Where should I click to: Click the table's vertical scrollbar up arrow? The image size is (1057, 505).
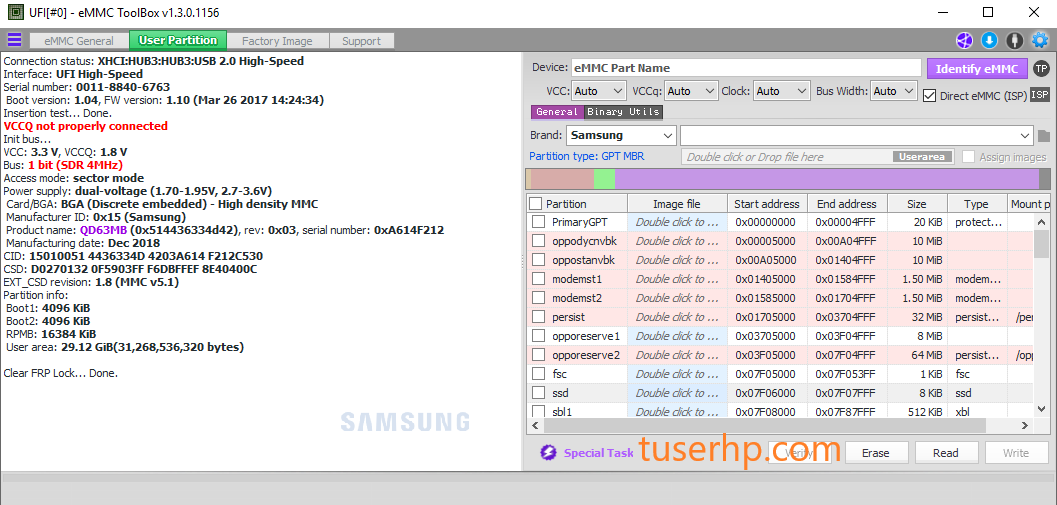click(1041, 222)
